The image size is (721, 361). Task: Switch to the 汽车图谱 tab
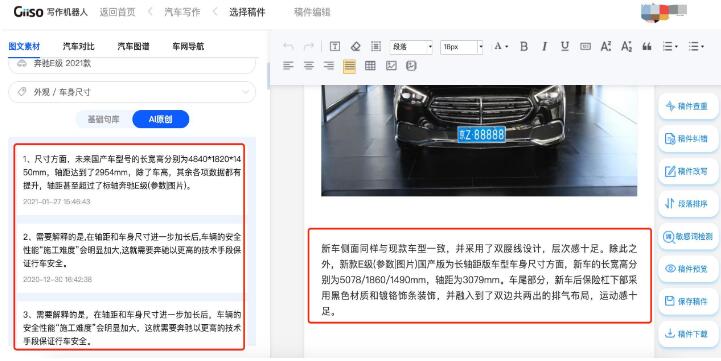(x=133, y=46)
